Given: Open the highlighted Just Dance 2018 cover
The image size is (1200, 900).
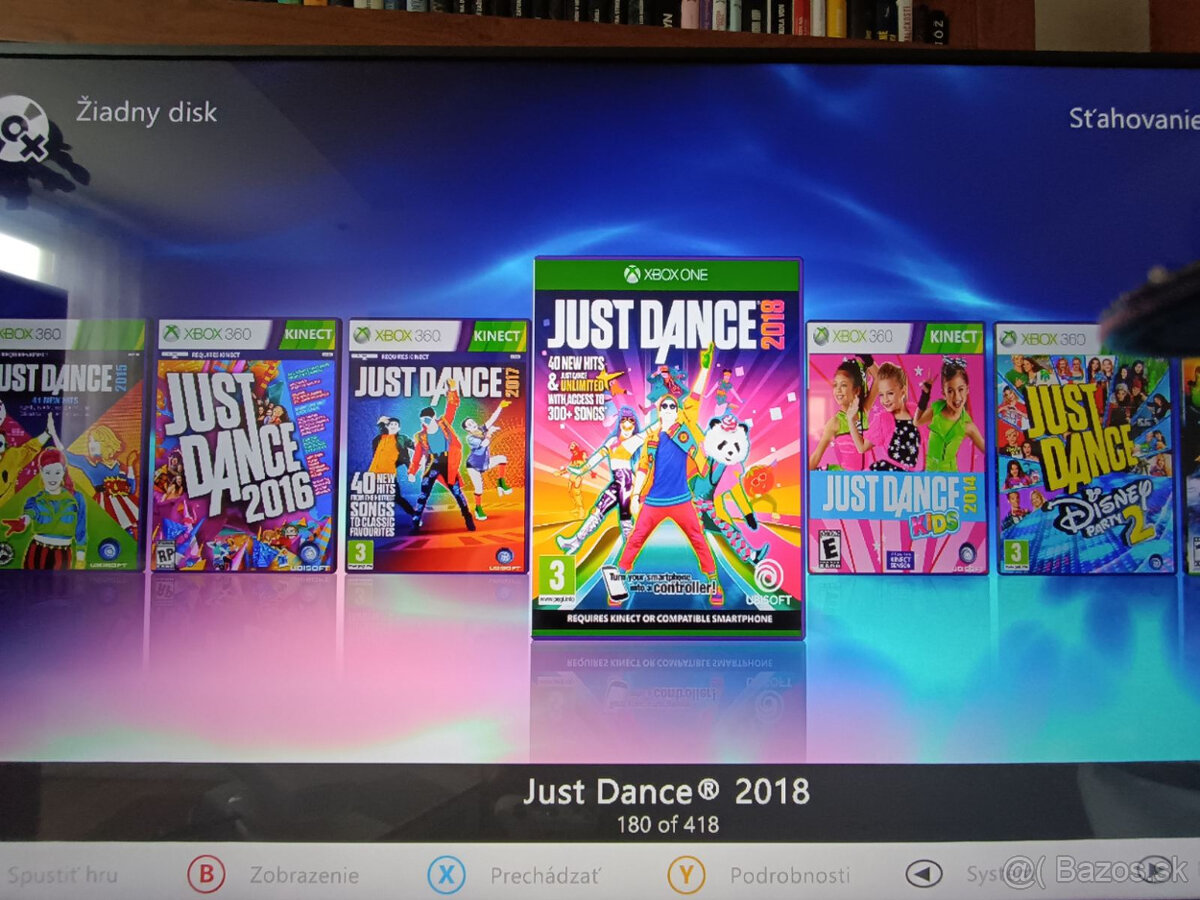Looking at the screenshot, I should (667, 447).
